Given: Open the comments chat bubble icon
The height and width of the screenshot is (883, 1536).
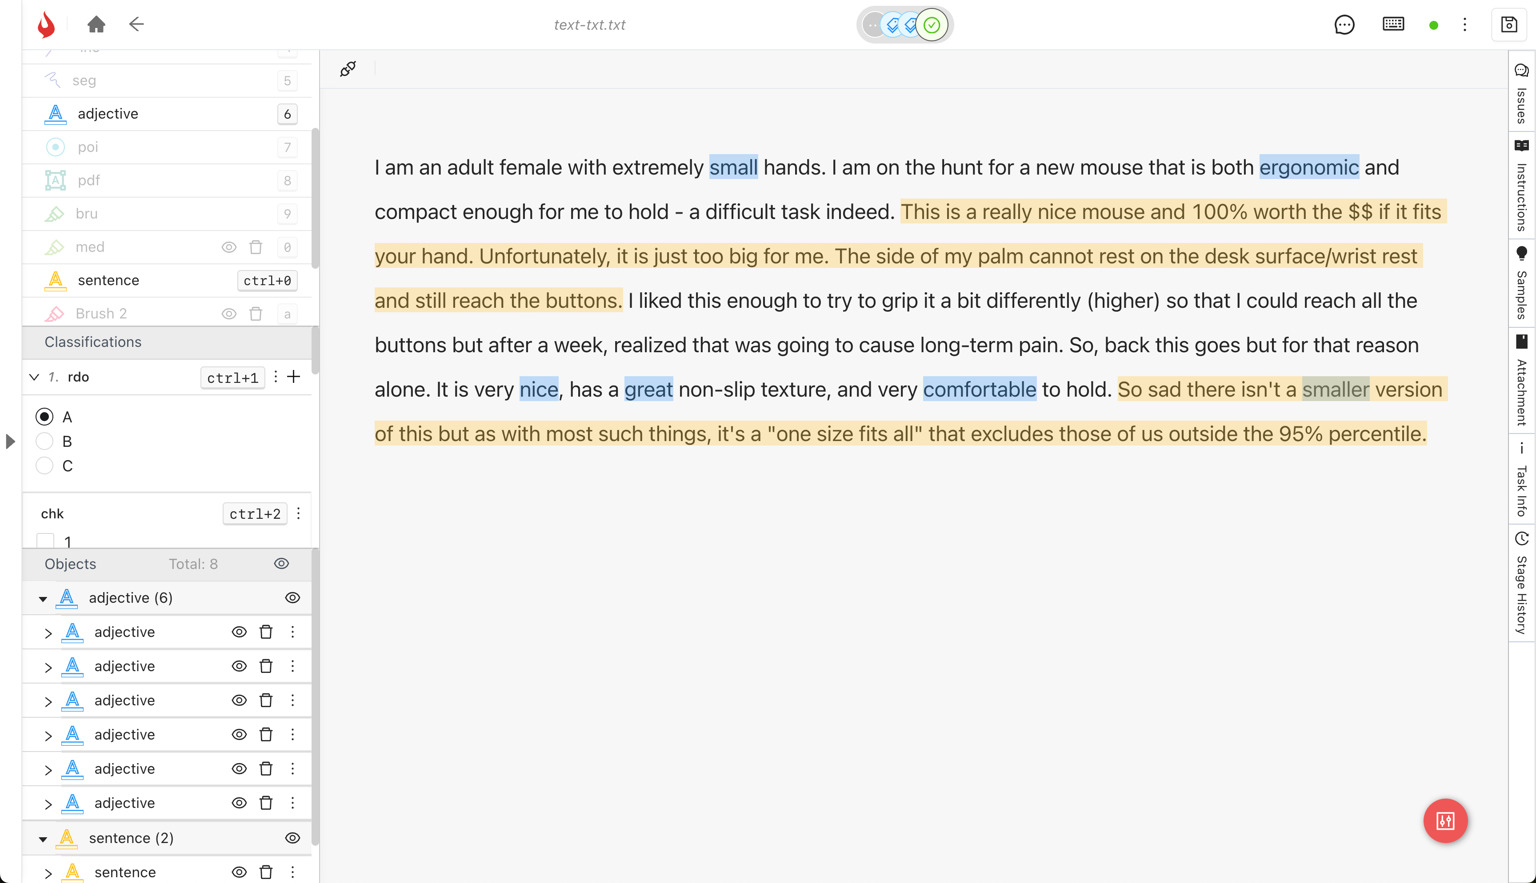Looking at the screenshot, I should click(x=1344, y=24).
